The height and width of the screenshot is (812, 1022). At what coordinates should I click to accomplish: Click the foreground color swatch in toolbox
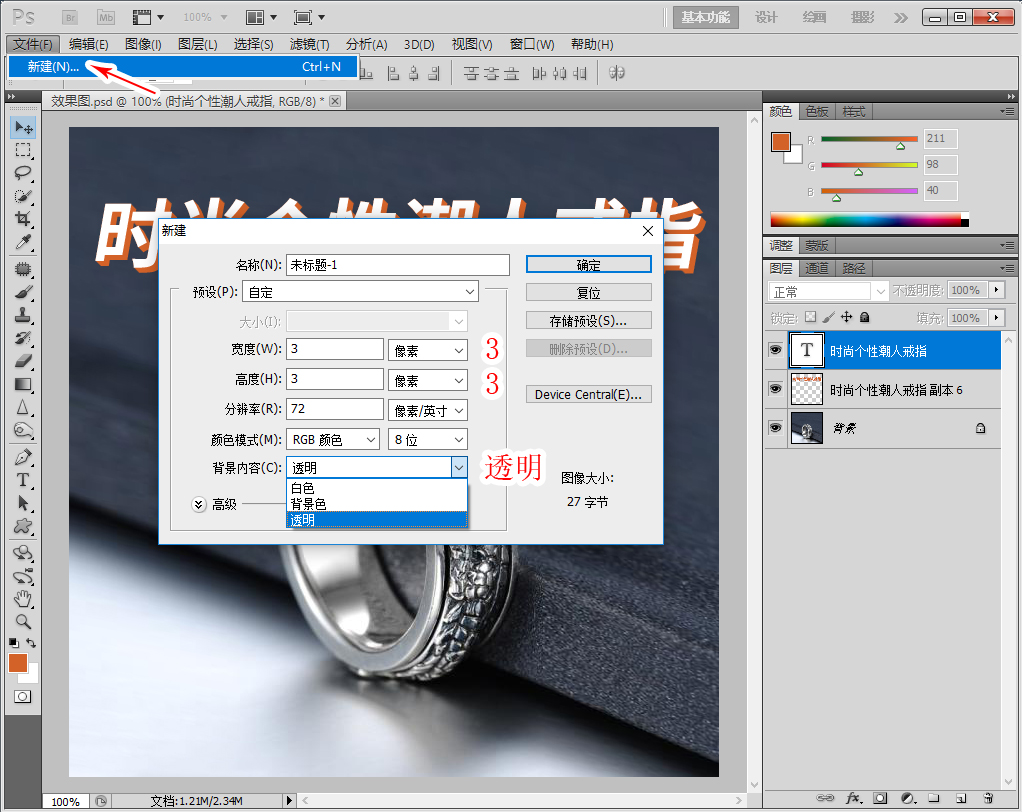click(x=18, y=663)
